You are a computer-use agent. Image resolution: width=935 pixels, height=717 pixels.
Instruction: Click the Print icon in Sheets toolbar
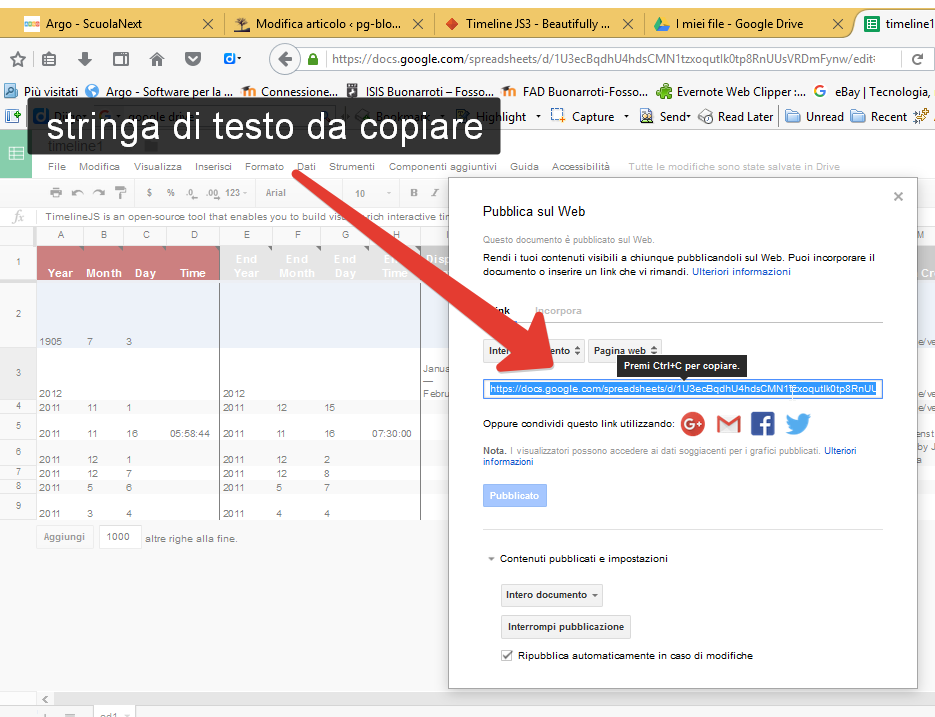(x=56, y=193)
